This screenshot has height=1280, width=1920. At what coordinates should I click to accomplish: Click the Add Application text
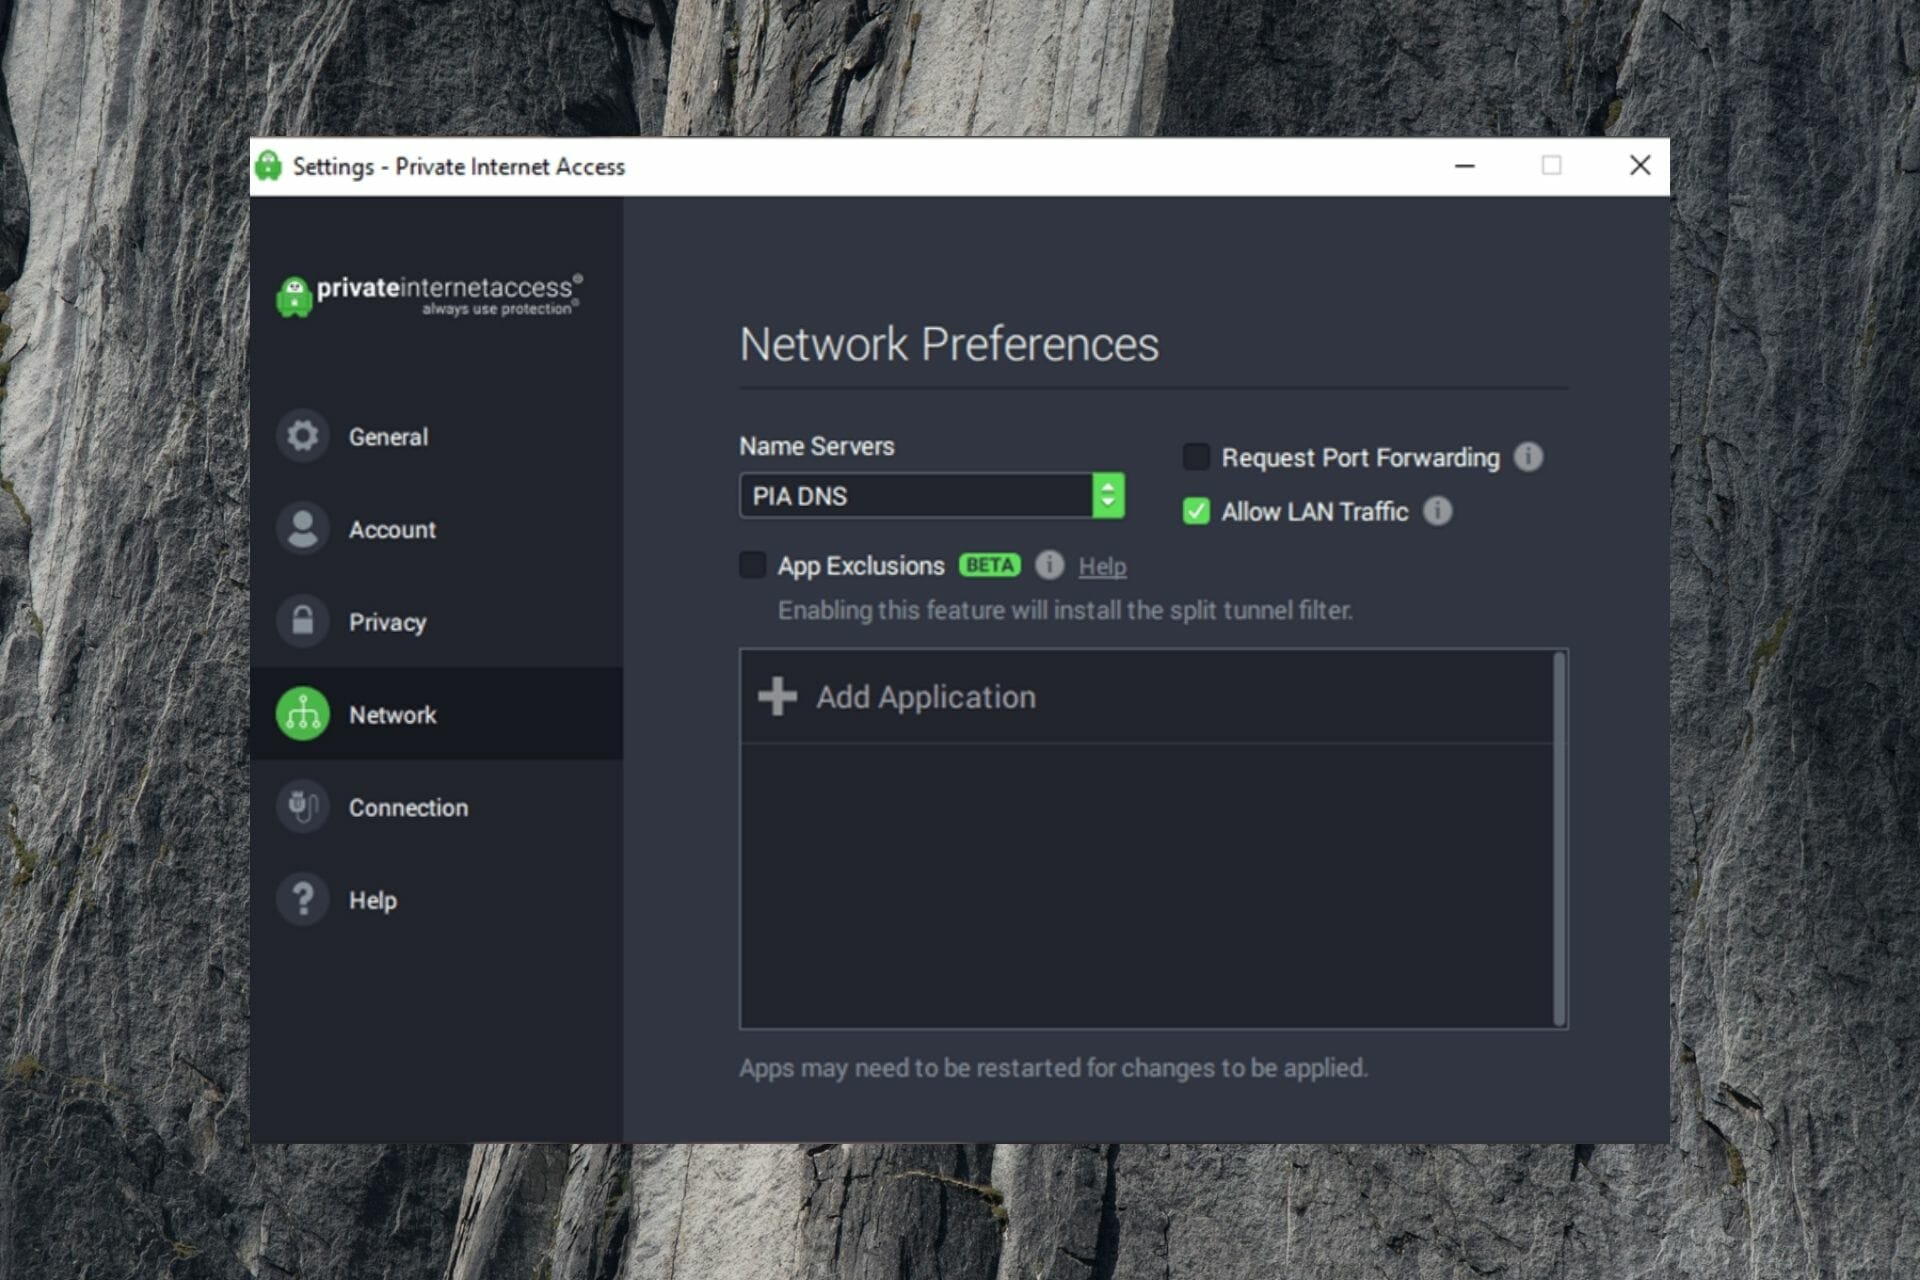point(926,697)
